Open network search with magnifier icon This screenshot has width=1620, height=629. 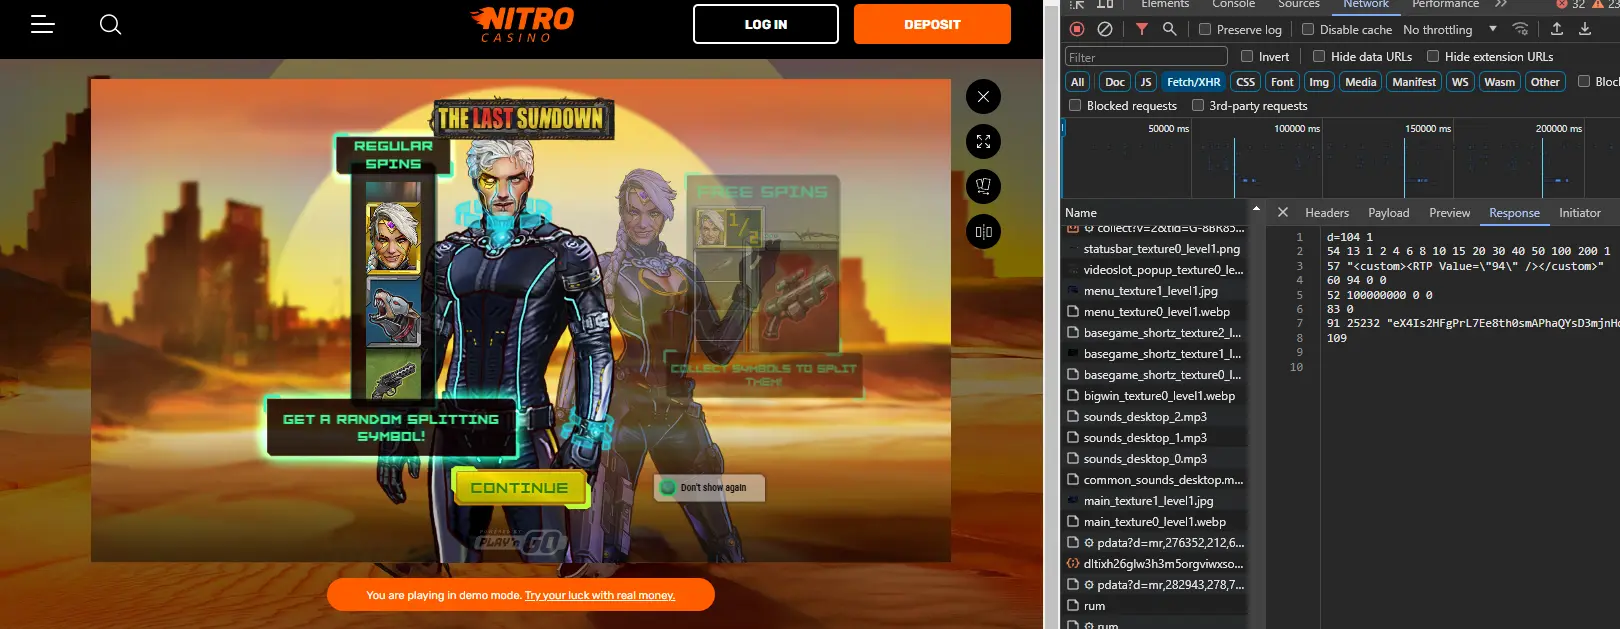[x=1169, y=29]
